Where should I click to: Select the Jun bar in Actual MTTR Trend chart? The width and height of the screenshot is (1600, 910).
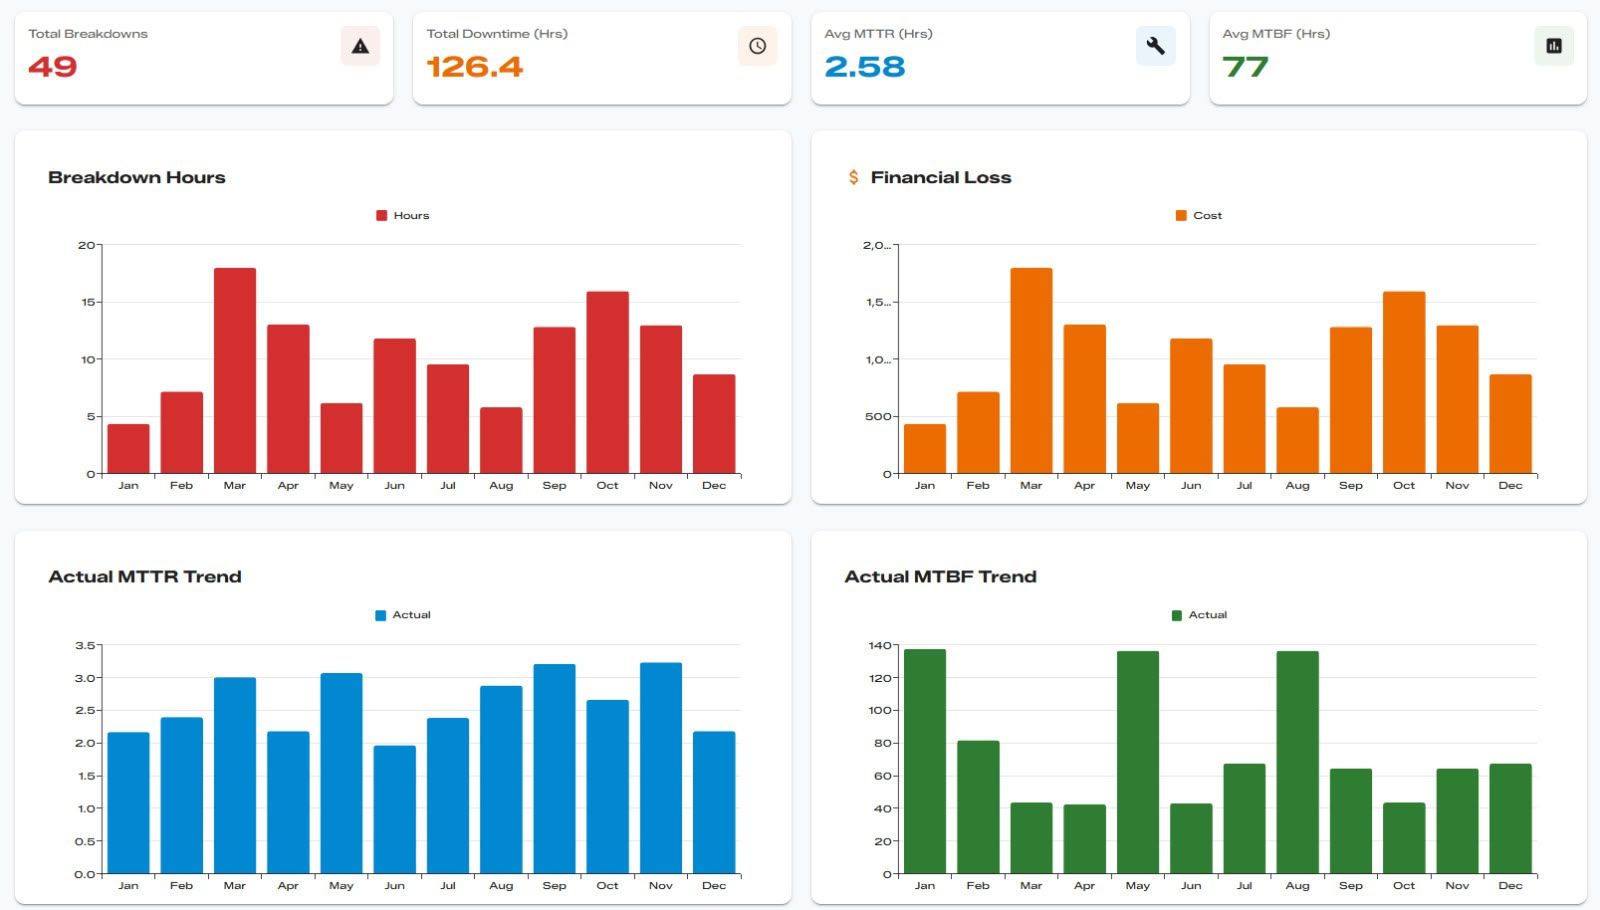[x=395, y=810]
